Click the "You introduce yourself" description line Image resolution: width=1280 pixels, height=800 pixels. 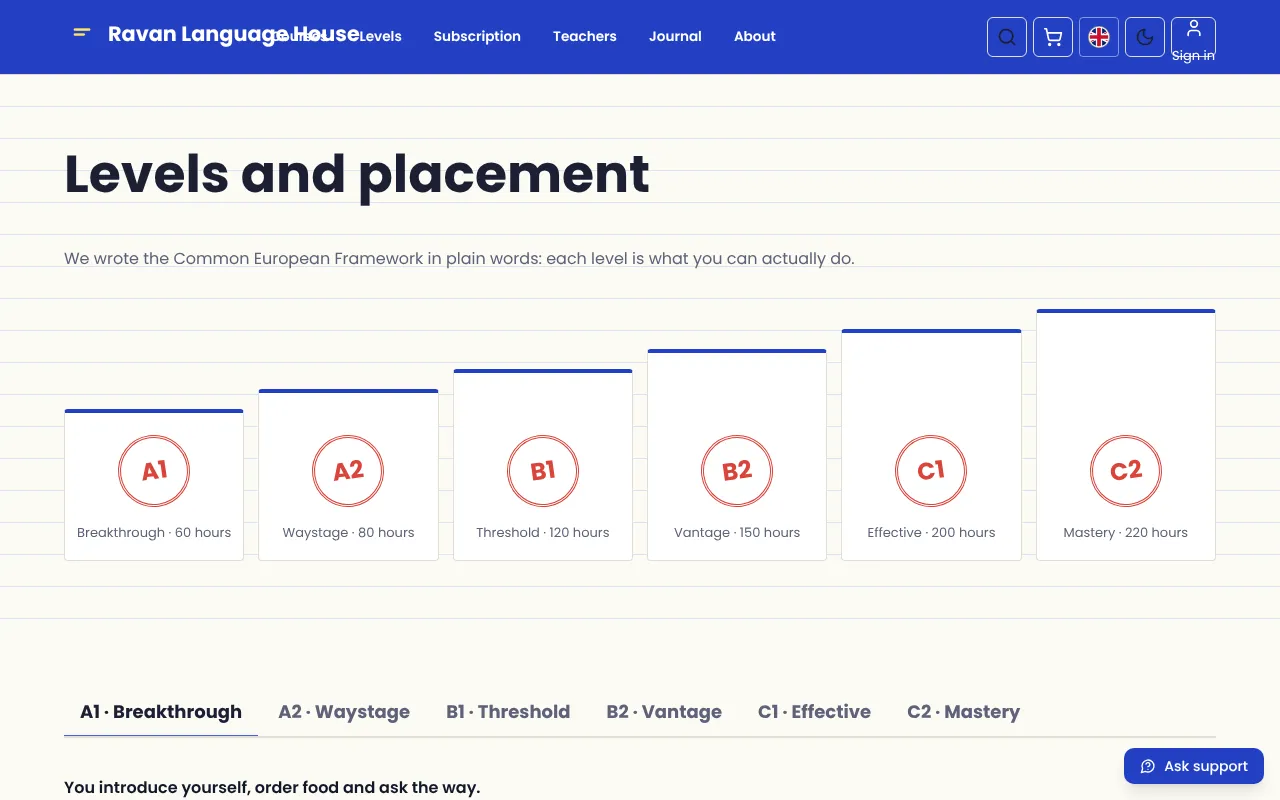272,787
